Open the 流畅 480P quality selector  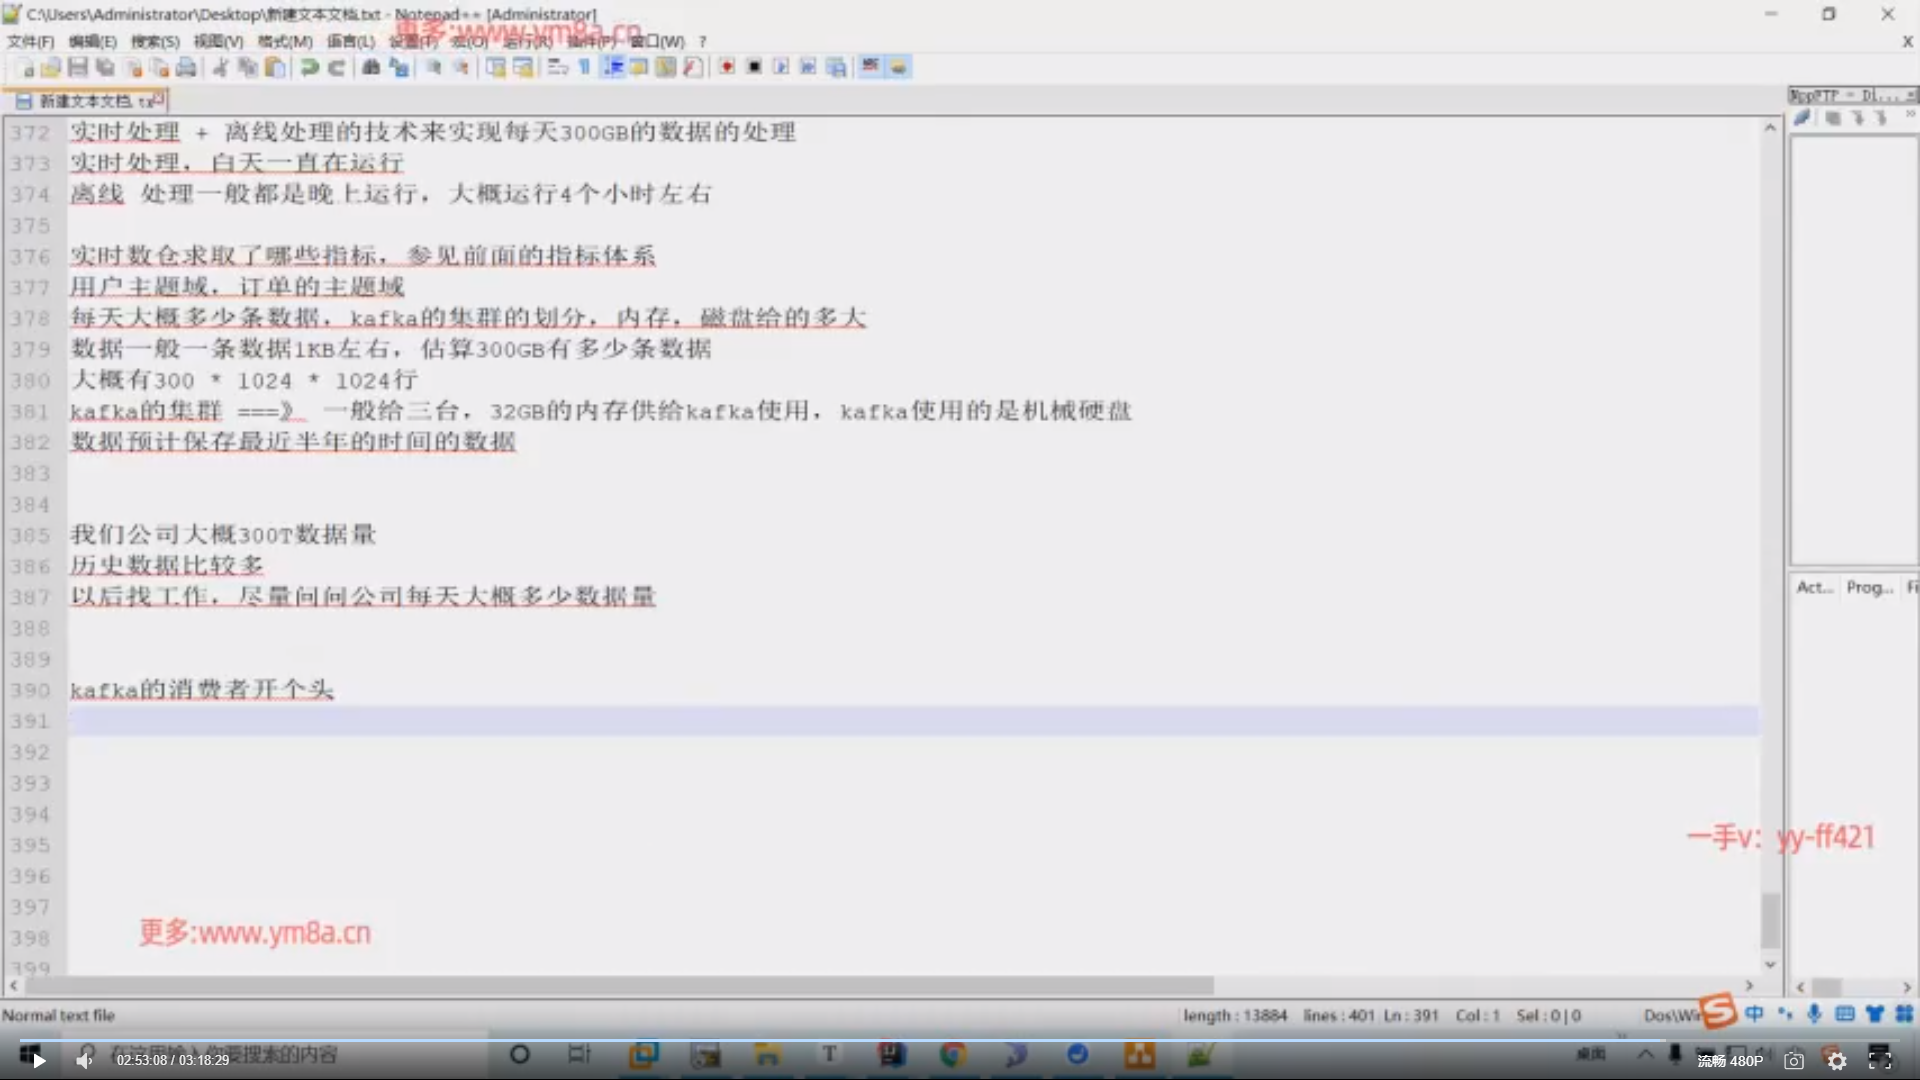pos(1729,1060)
